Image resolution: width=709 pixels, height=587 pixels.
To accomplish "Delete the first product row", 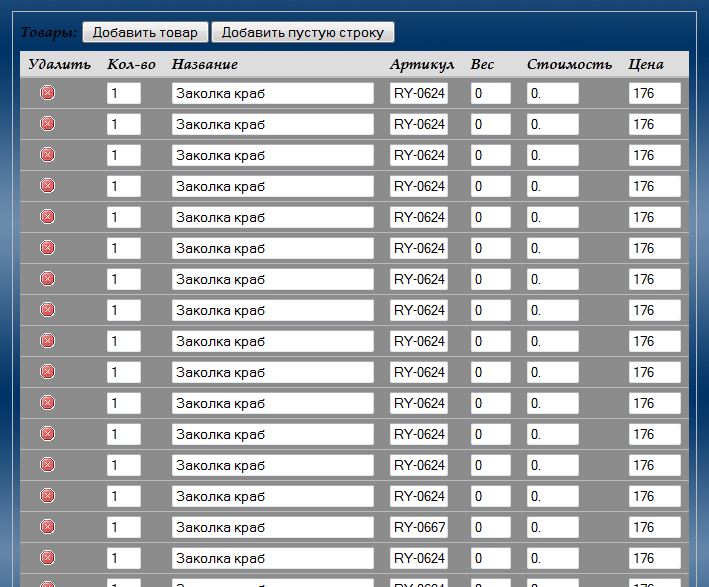I will tap(47, 93).
